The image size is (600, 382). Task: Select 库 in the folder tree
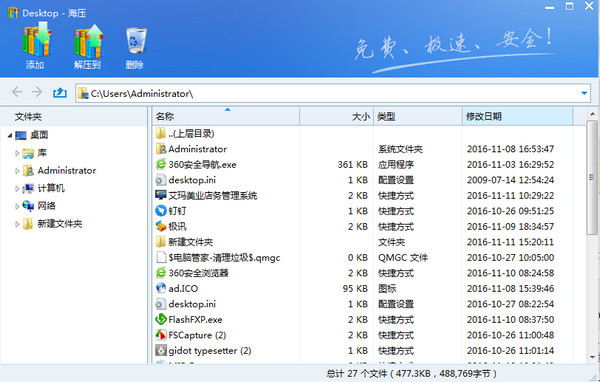pos(42,153)
